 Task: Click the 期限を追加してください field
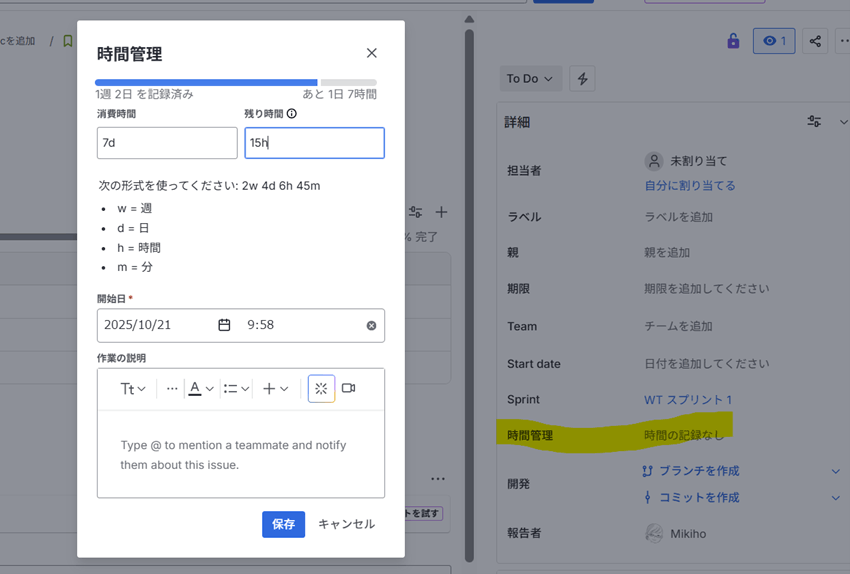coord(706,288)
